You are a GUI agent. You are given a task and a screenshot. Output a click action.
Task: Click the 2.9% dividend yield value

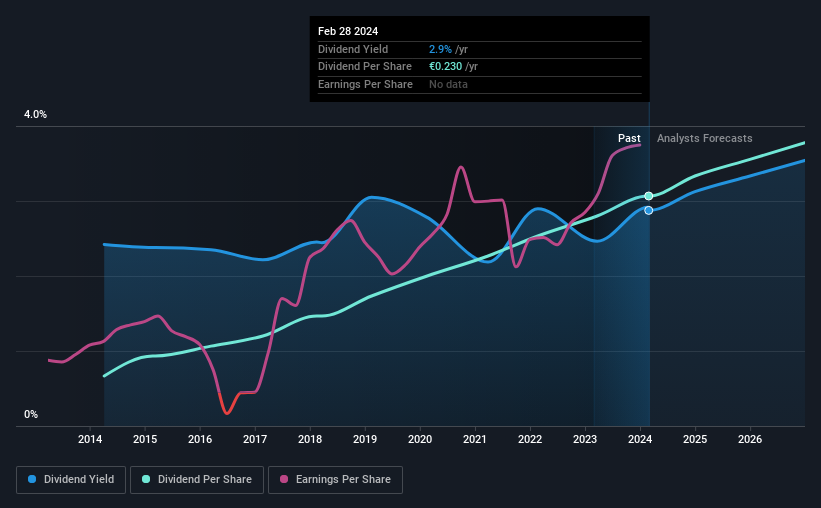[x=440, y=49]
